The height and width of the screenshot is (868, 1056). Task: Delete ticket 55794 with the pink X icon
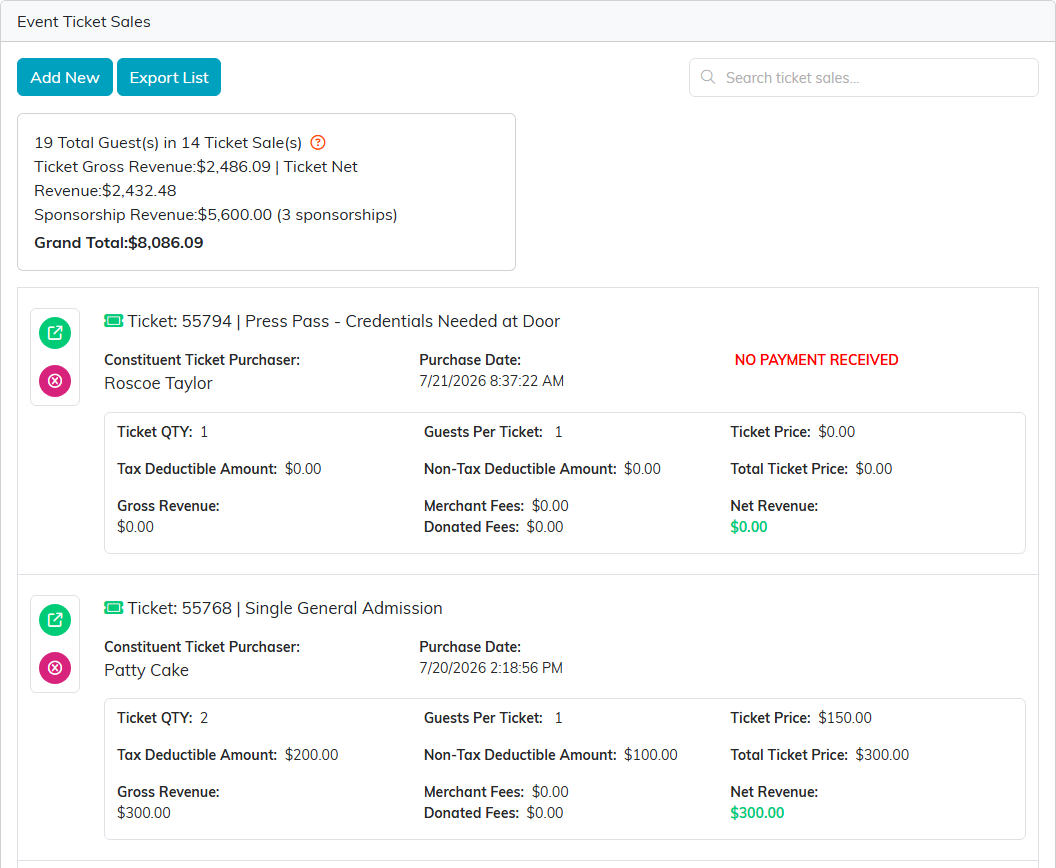coord(55,381)
